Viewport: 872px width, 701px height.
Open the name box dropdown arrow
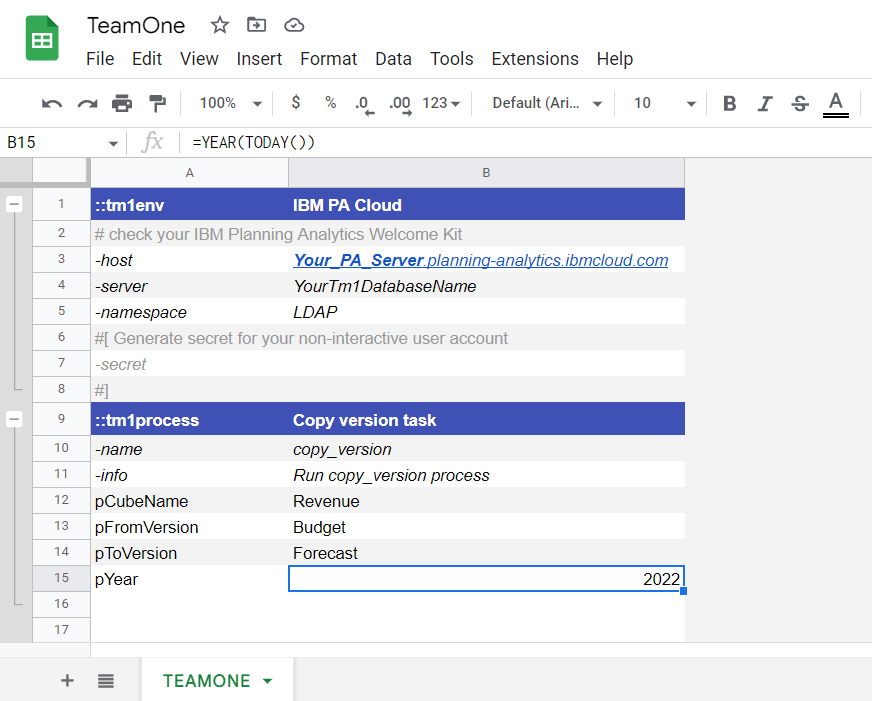click(113, 143)
